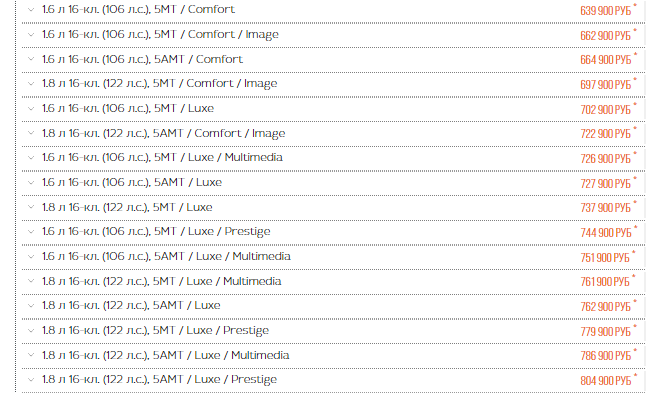Click the 804 900 РУБ price
This screenshot has width=646, height=393.
pos(606,381)
